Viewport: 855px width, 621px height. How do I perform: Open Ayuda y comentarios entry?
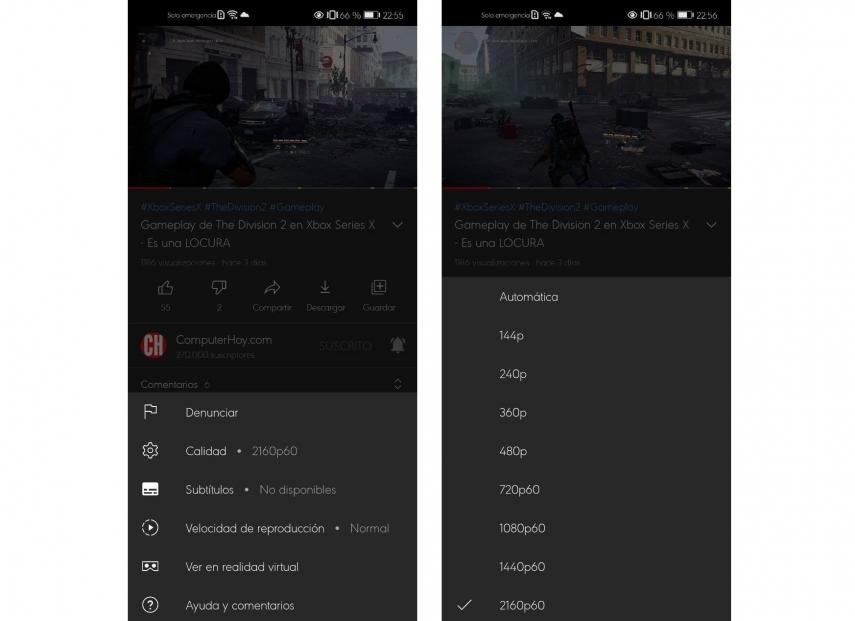272,604
